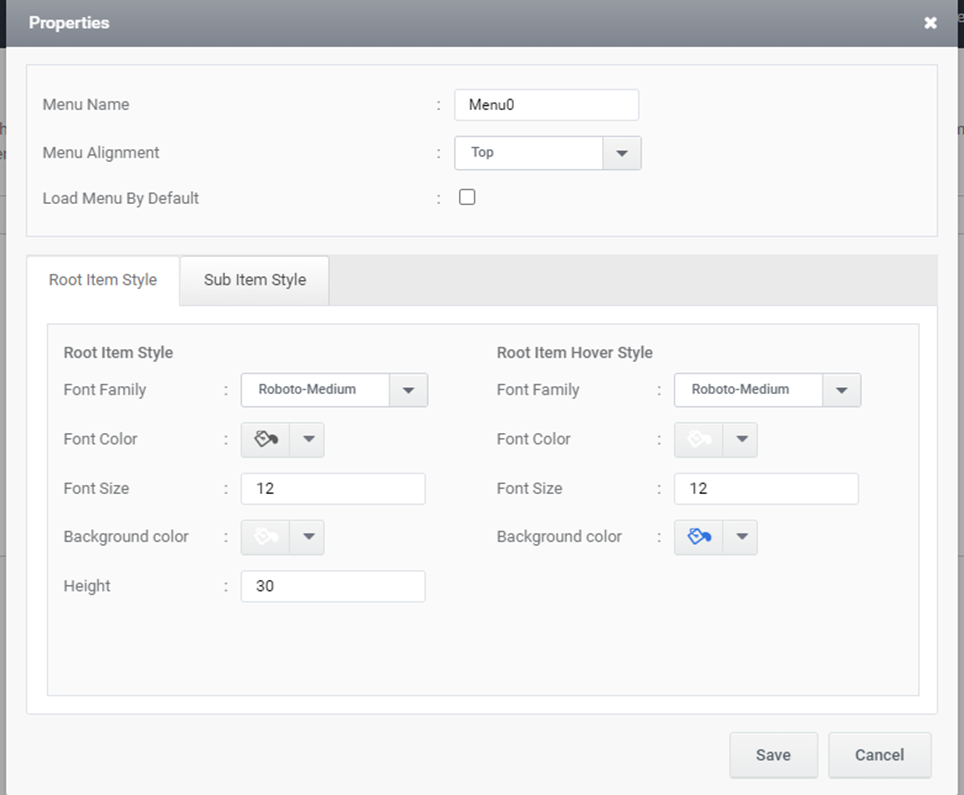The width and height of the screenshot is (964, 795).
Task: Click the Menu Name input field
Action: pyautogui.click(x=547, y=105)
